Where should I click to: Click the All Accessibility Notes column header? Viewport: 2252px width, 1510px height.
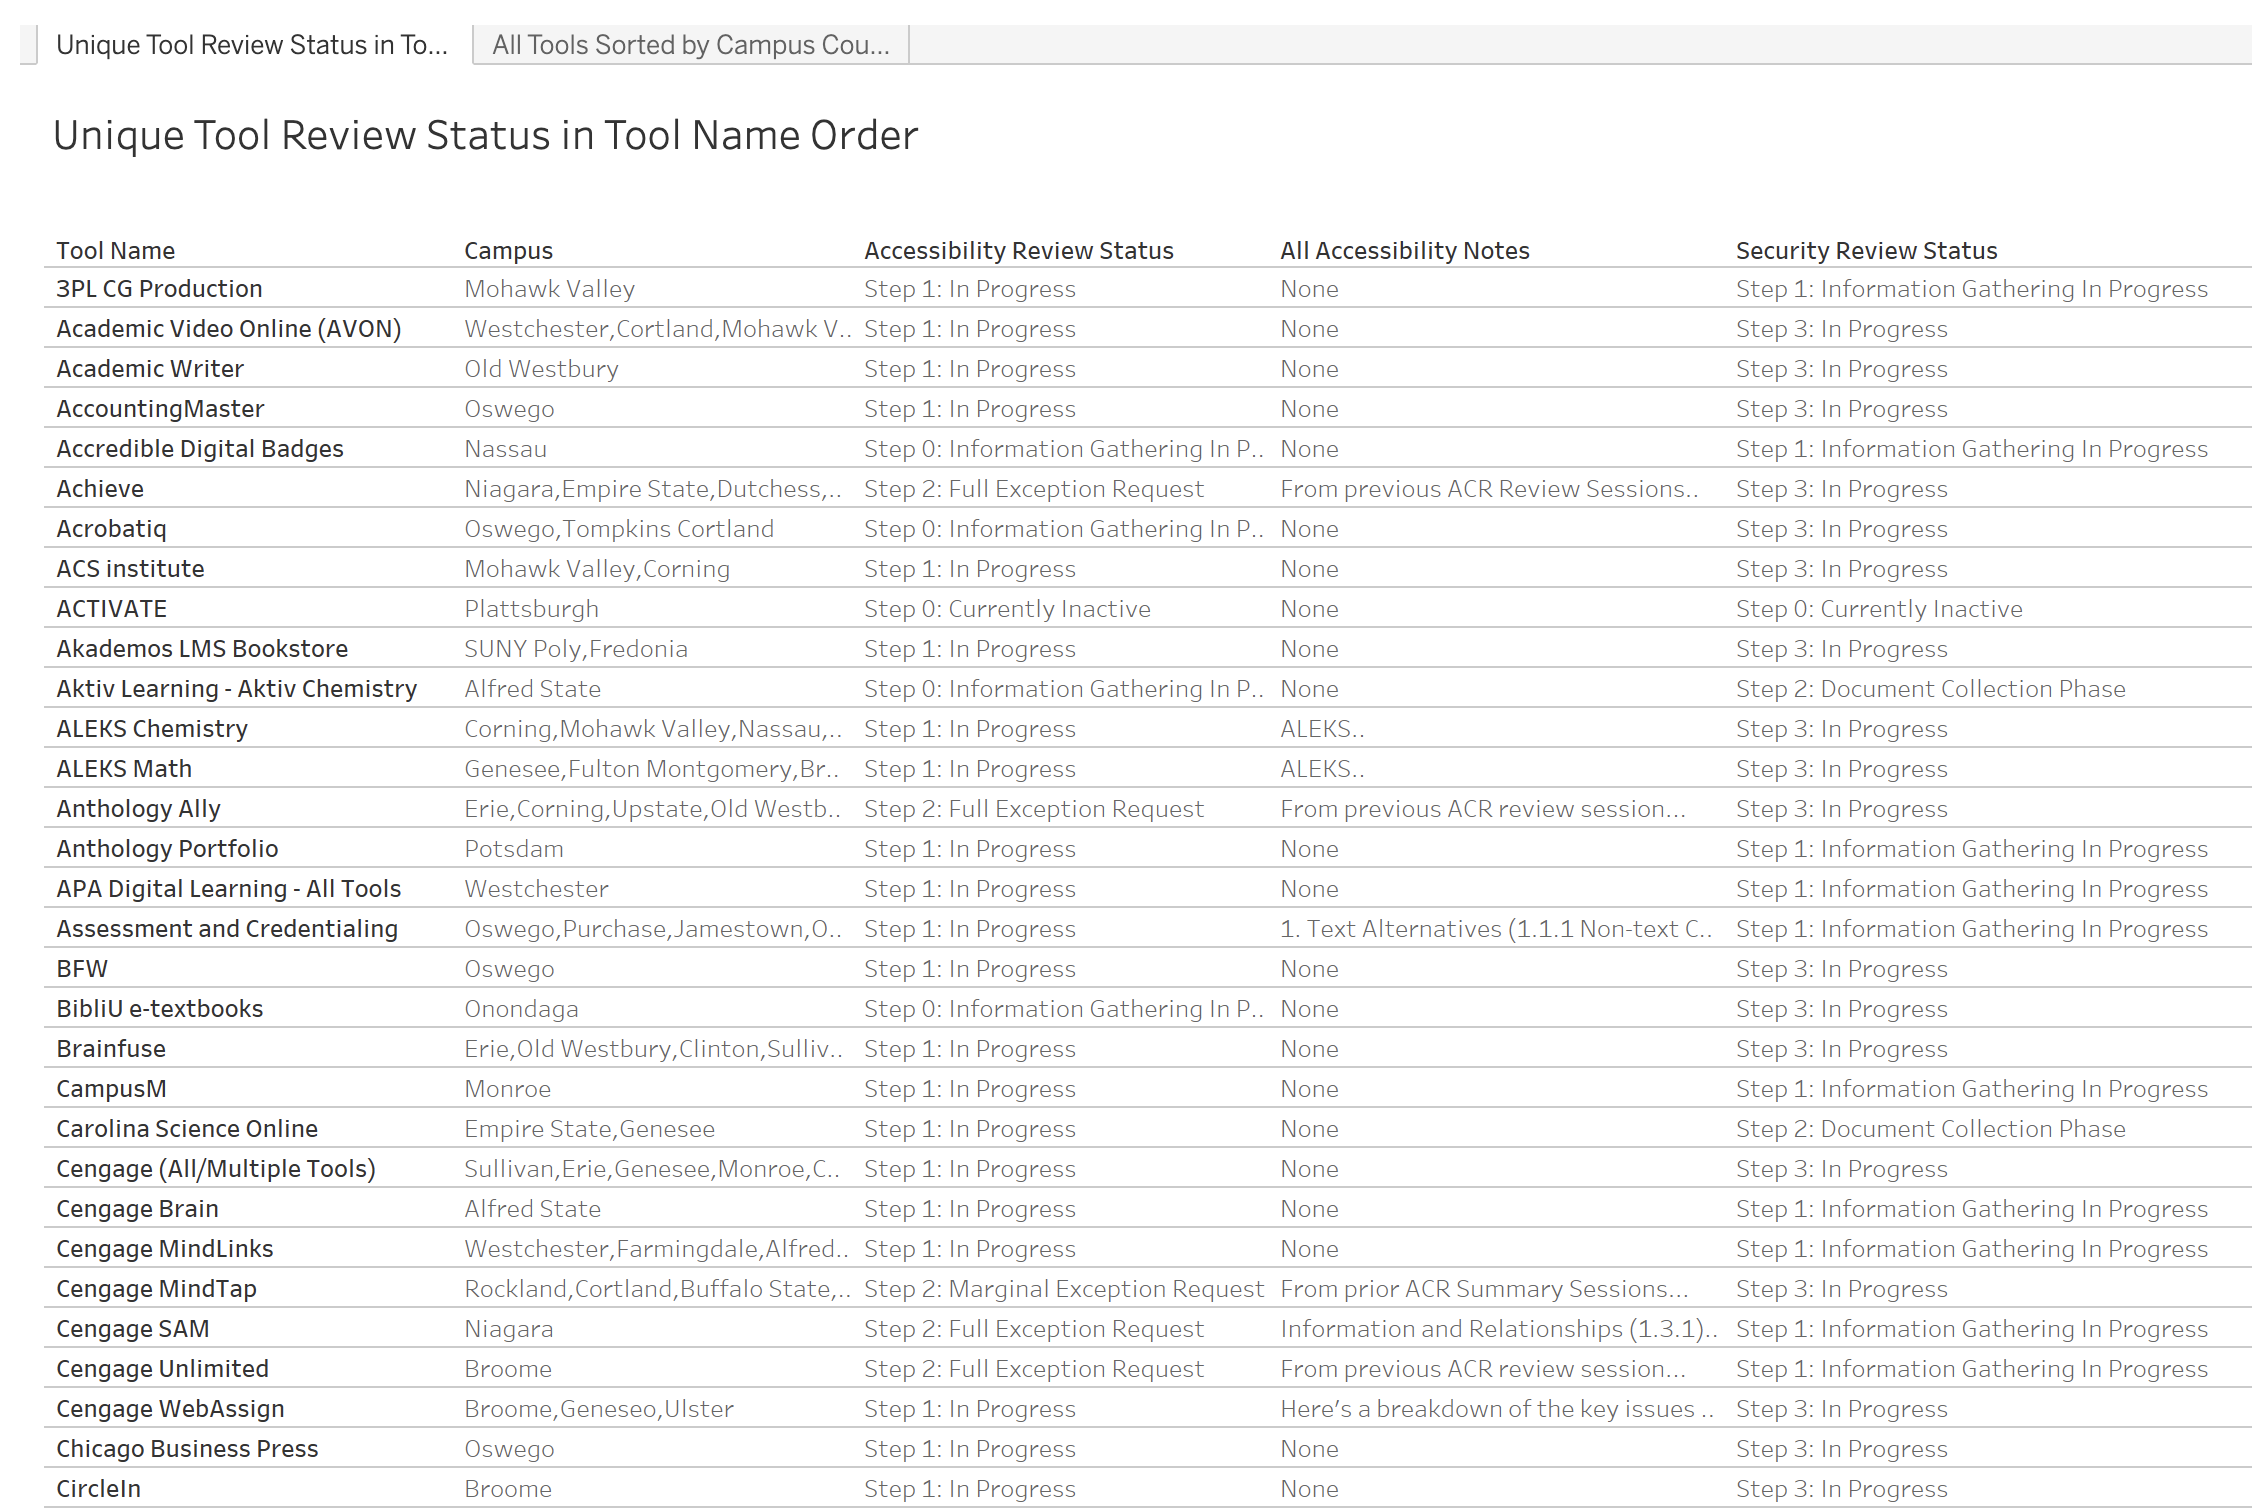tap(1405, 251)
